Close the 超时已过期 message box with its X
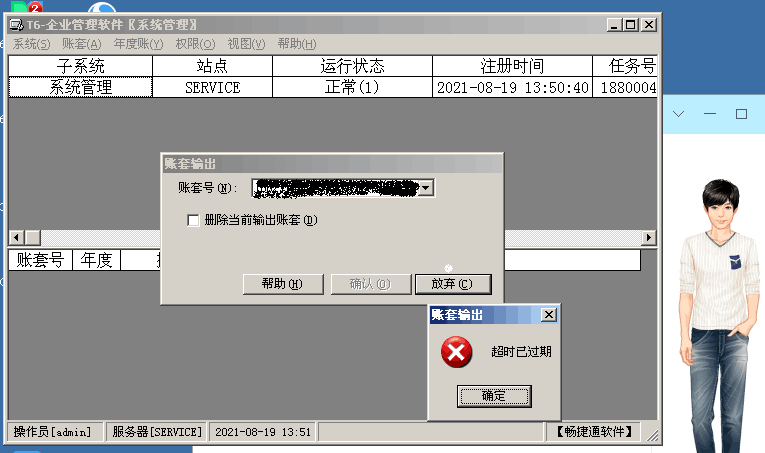Viewport: 765px width, 453px height. [549, 315]
